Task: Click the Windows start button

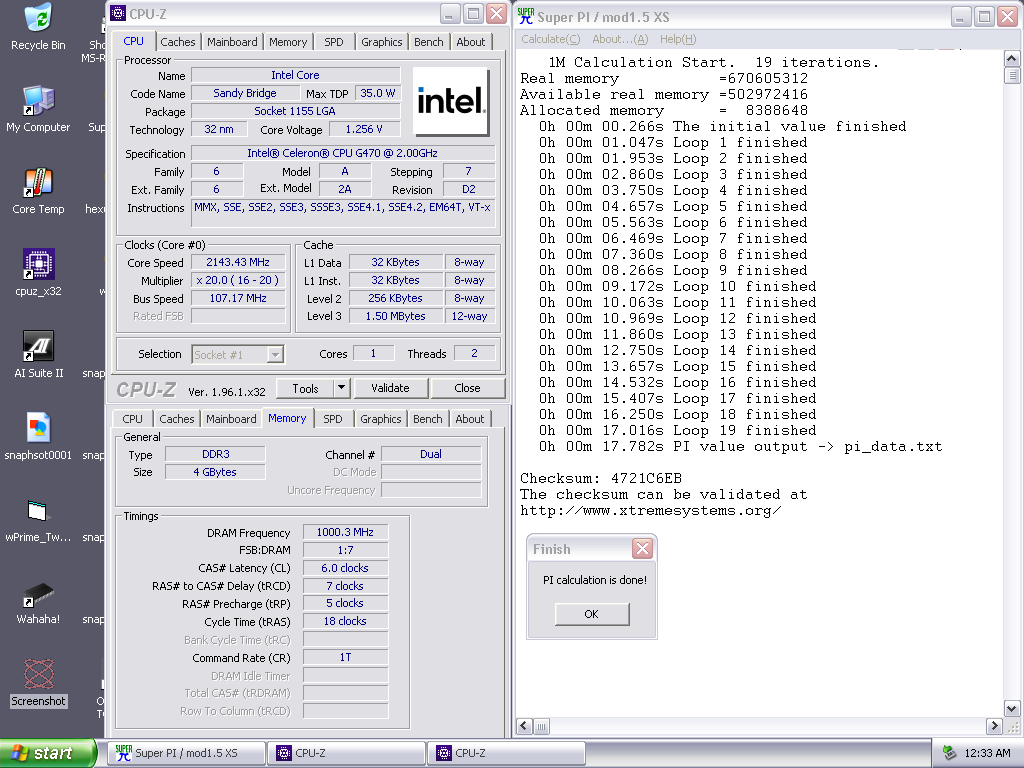Action: click(x=47, y=753)
